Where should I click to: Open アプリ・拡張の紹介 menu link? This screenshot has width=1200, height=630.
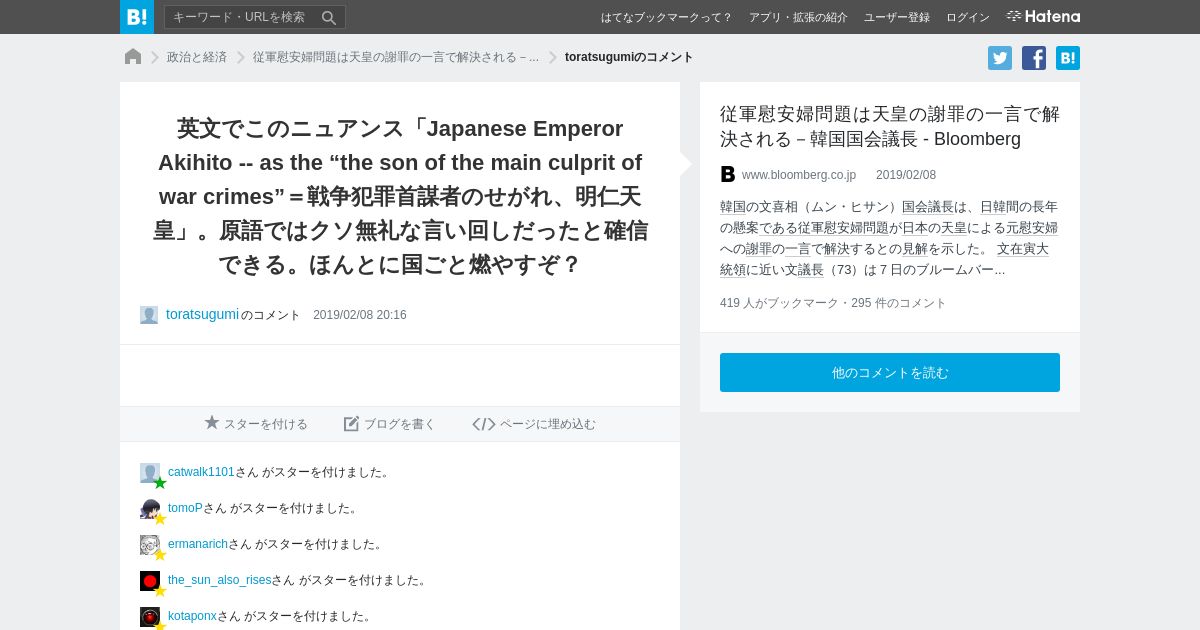[x=798, y=17]
